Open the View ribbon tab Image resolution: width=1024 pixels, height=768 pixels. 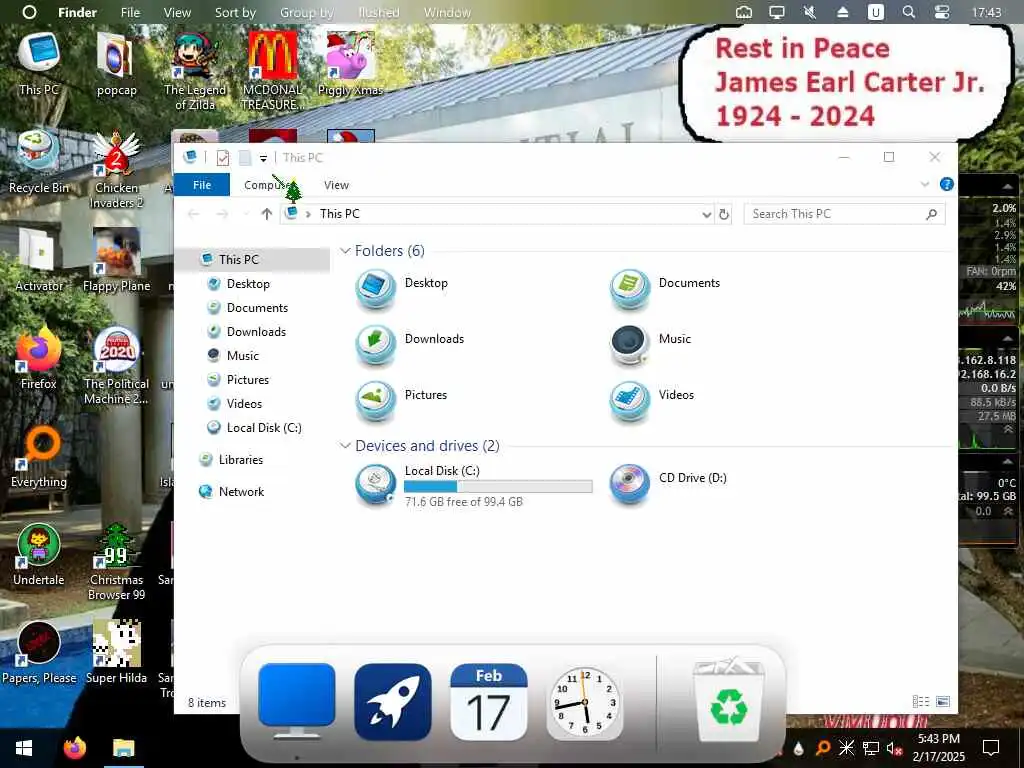click(x=336, y=185)
